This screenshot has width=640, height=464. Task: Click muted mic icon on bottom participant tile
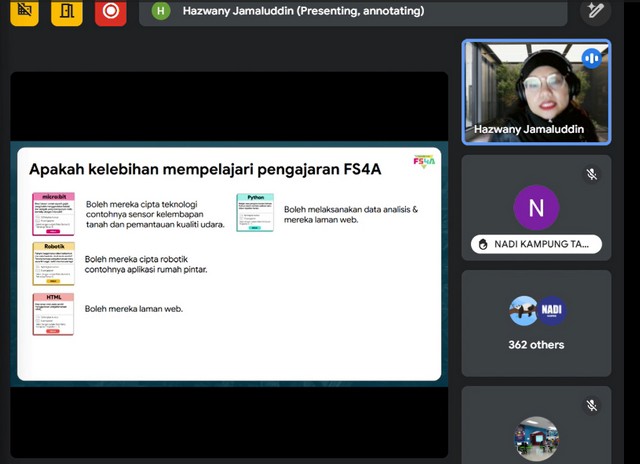592,405
